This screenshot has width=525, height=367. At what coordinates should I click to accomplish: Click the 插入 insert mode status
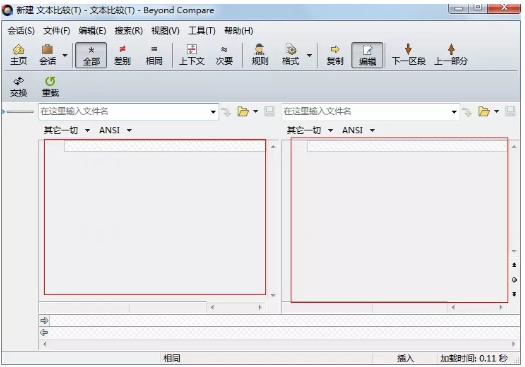[x=405, y=358]
